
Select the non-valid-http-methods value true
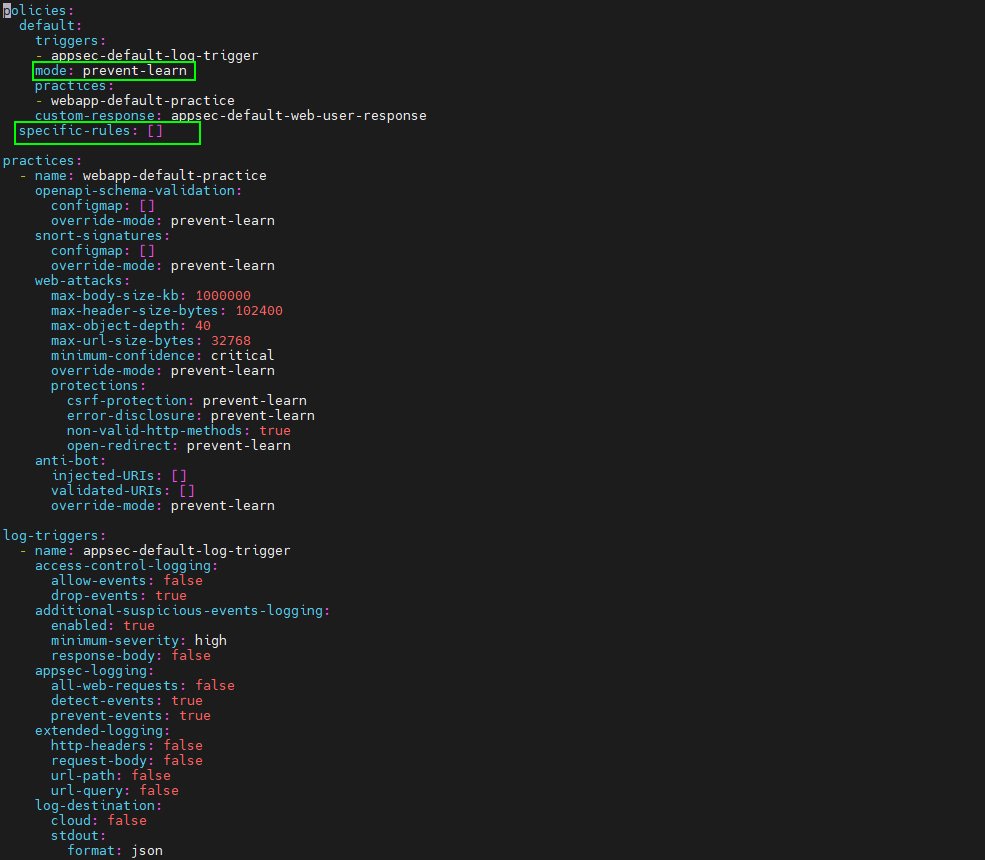pos(274,430)
